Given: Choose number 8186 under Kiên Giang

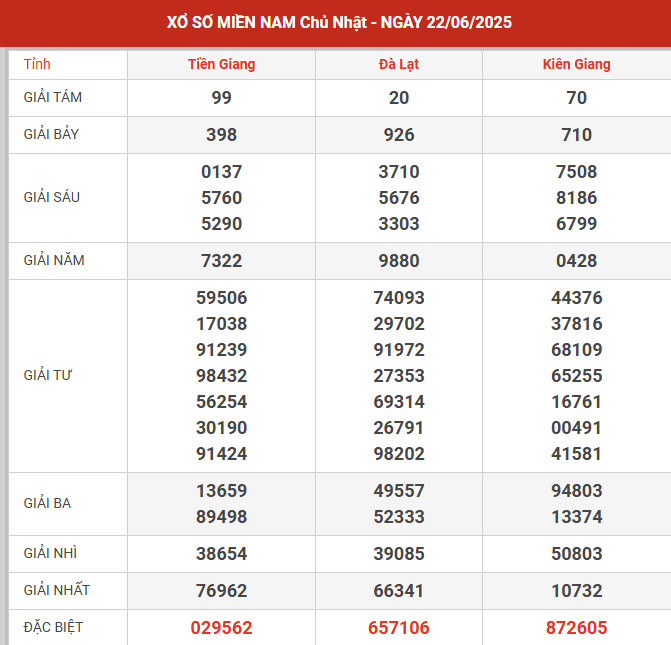Looking at the screenshot, I should (x=576, y=198).
